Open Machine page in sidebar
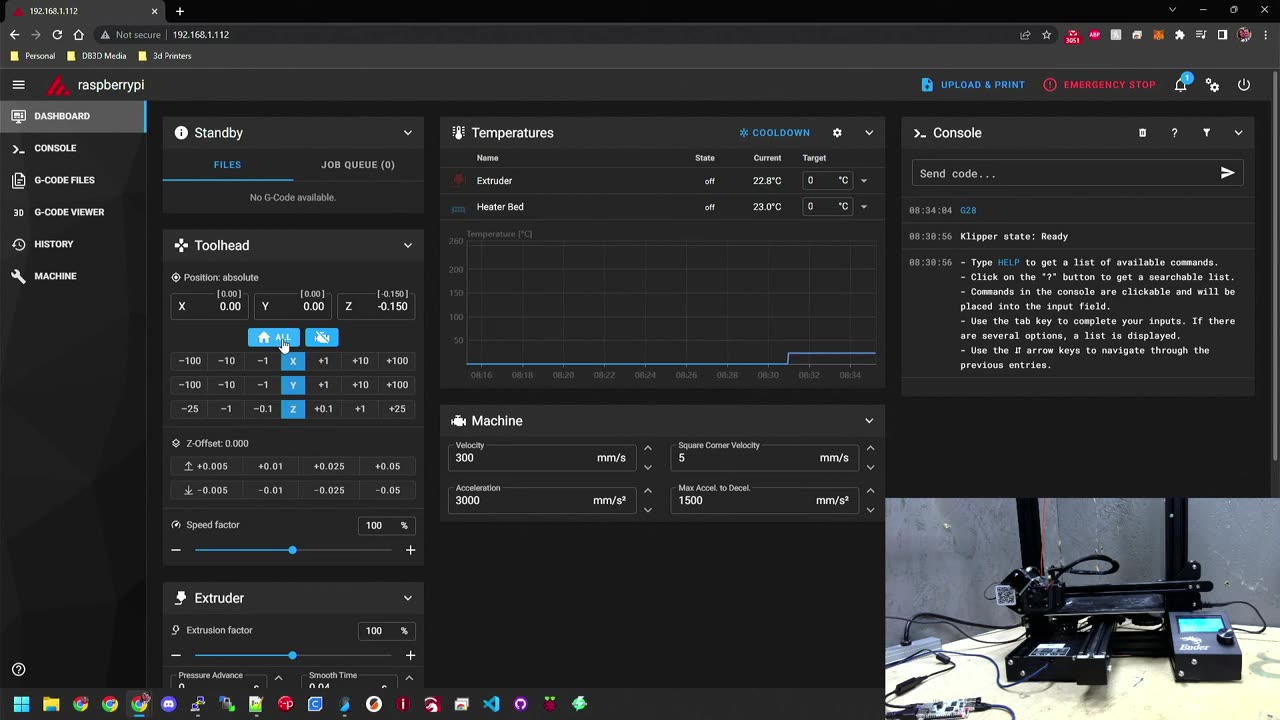This screenshot has width=1280, height=720. click(x=72, y=276)
